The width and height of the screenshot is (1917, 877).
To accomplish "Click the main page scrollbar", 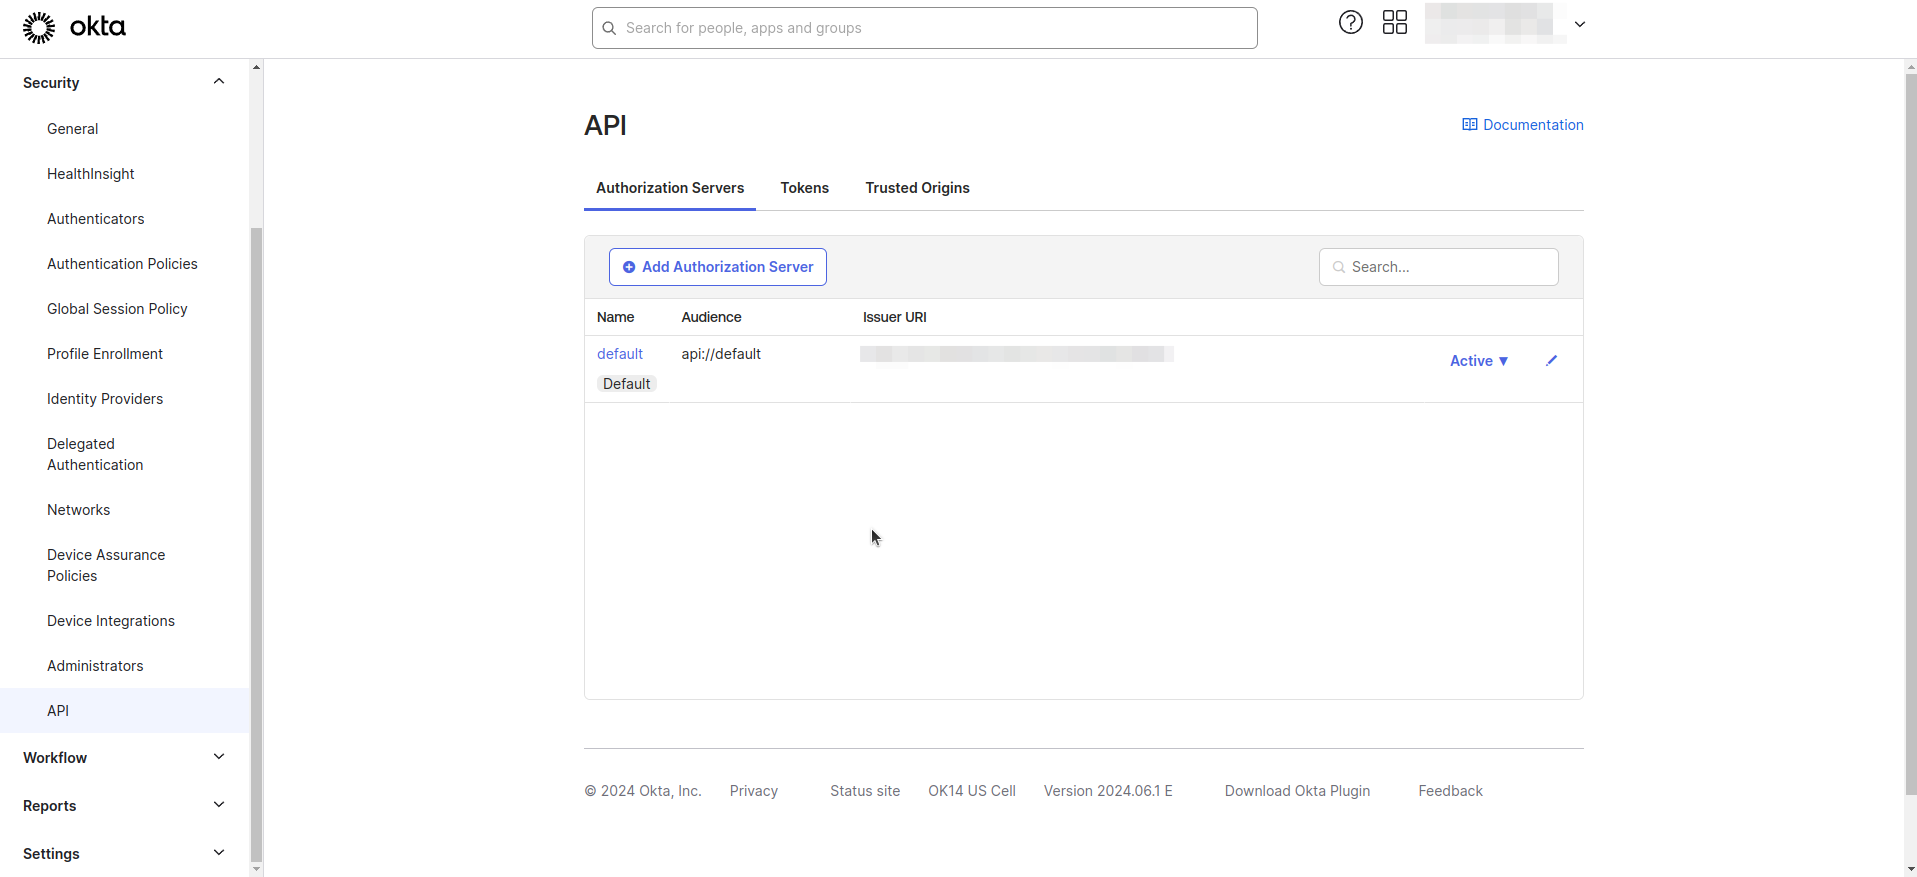I will click(x=1910, y=434).
